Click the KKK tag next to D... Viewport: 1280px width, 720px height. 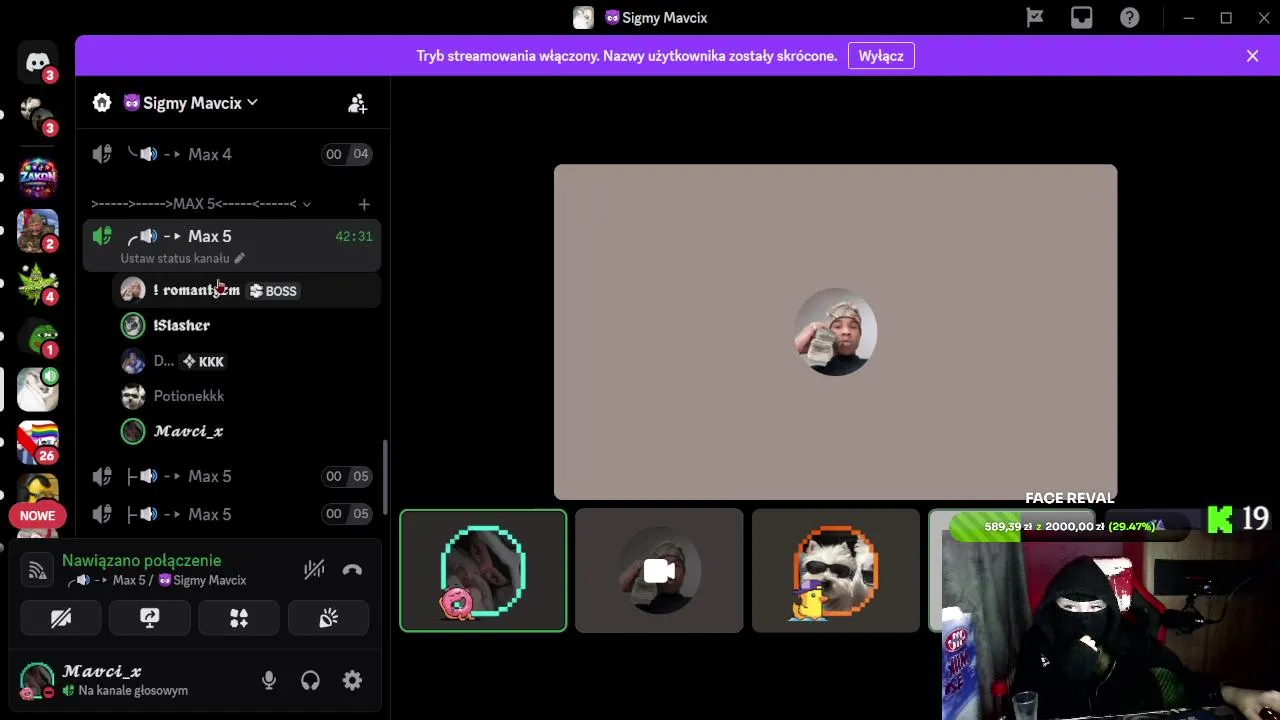pyautogui.click(x=203, y=362)
